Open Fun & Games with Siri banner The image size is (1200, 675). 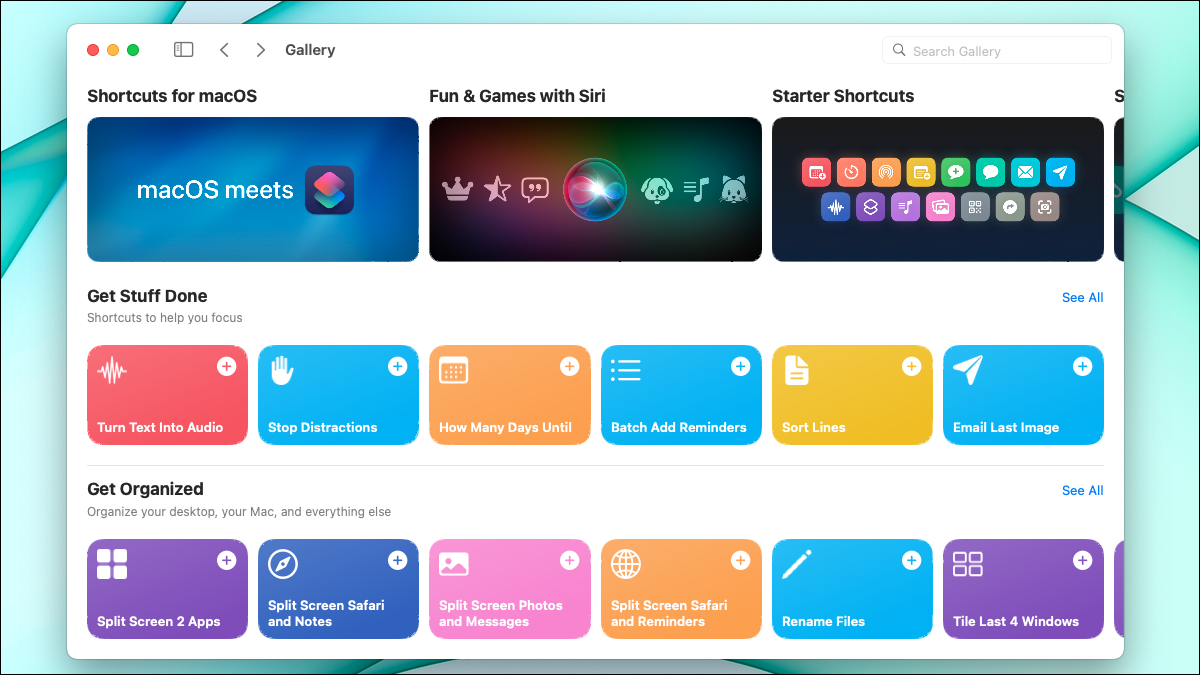[595, 190]
